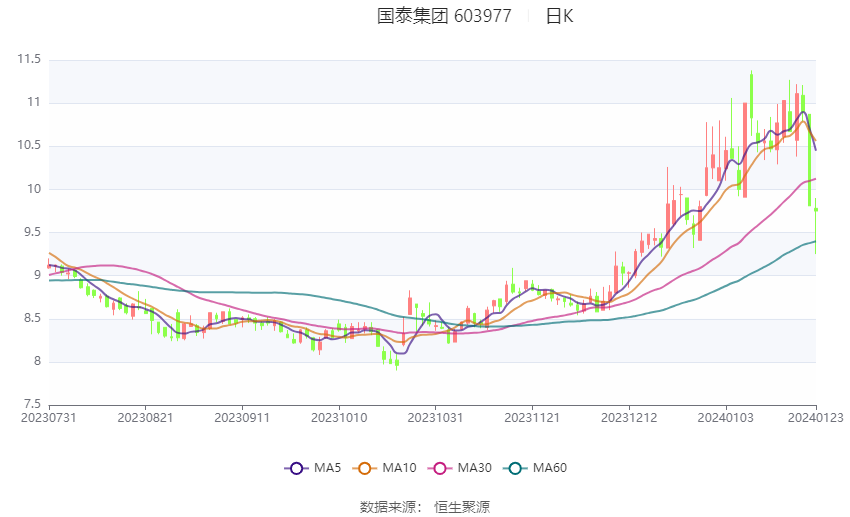Click the 日K label in title

point(559,16)
